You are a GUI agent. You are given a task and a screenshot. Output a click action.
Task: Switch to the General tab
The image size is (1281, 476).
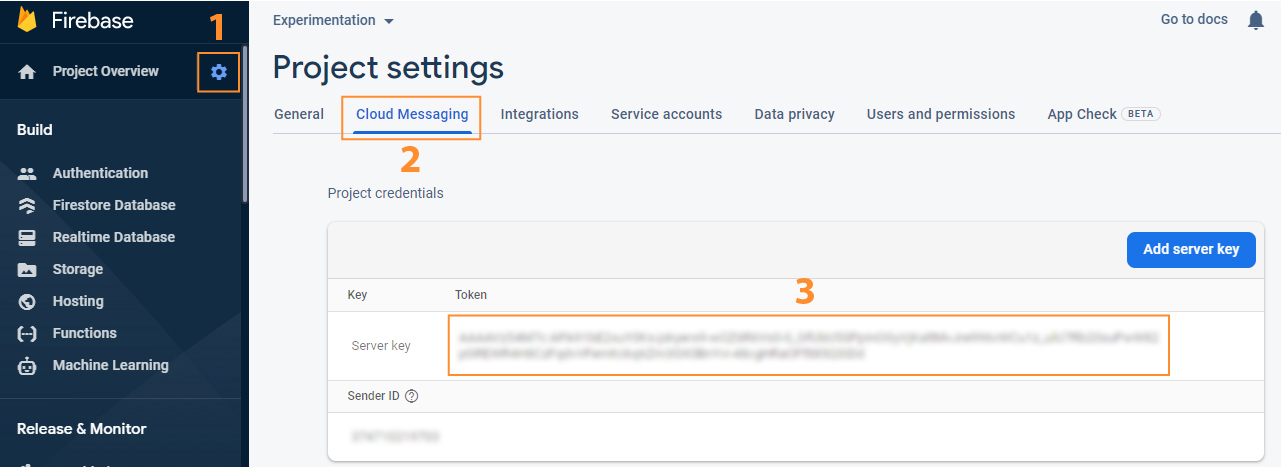299,114
